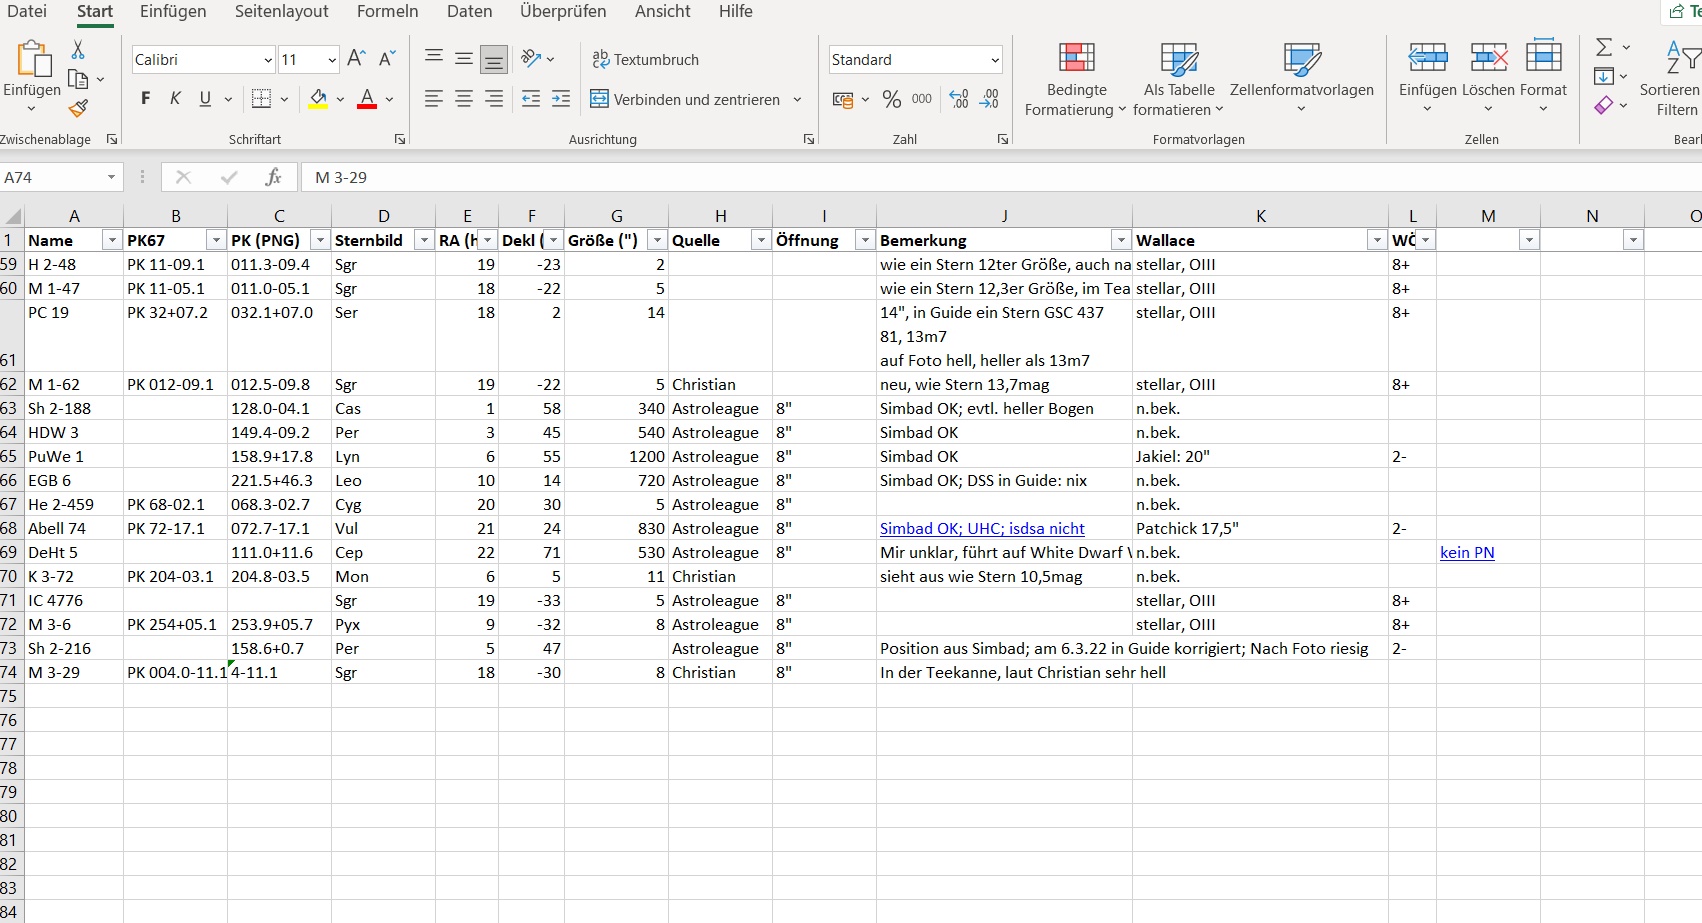Click the AutoSum sigma icon
Image resolution: width=1702 pixels, height=923 pixels.
click(x=1604, y=47)
